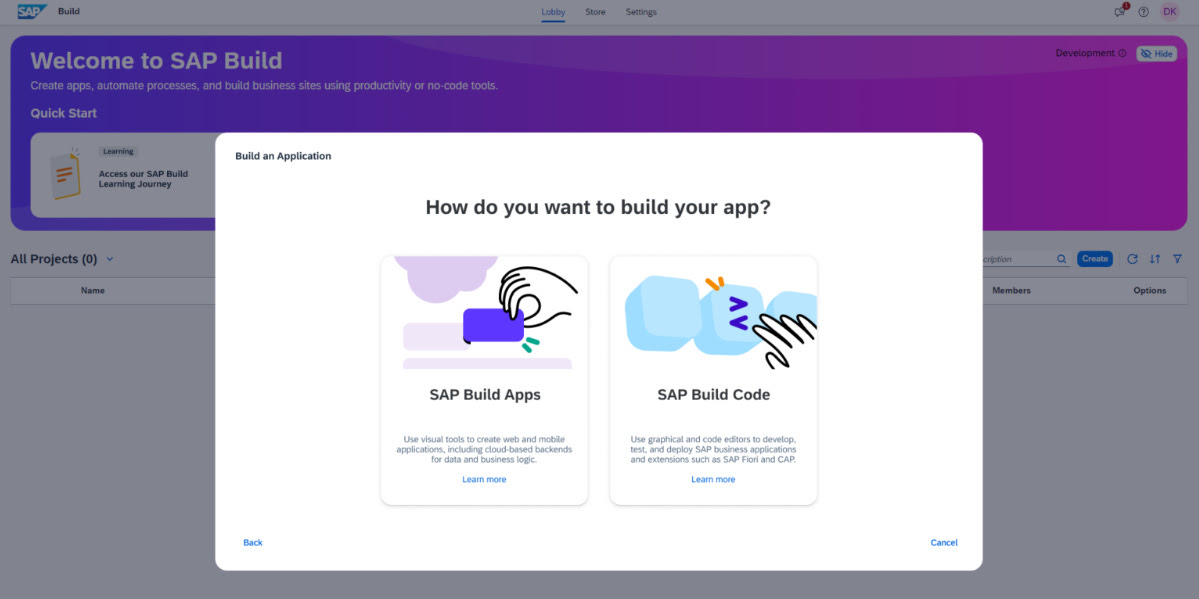Screen dimensions: 1199x599
Task: Click the Development environment label
Action: click(x=1084, y=54)
